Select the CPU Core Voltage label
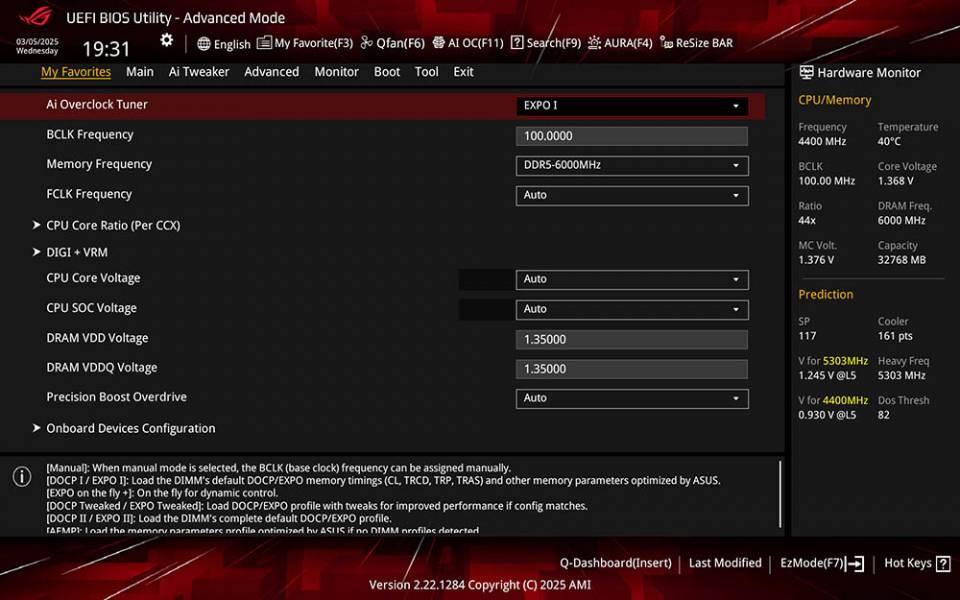Image resolution: width=960 pixels, height=600 pixels. click(93, 278)
